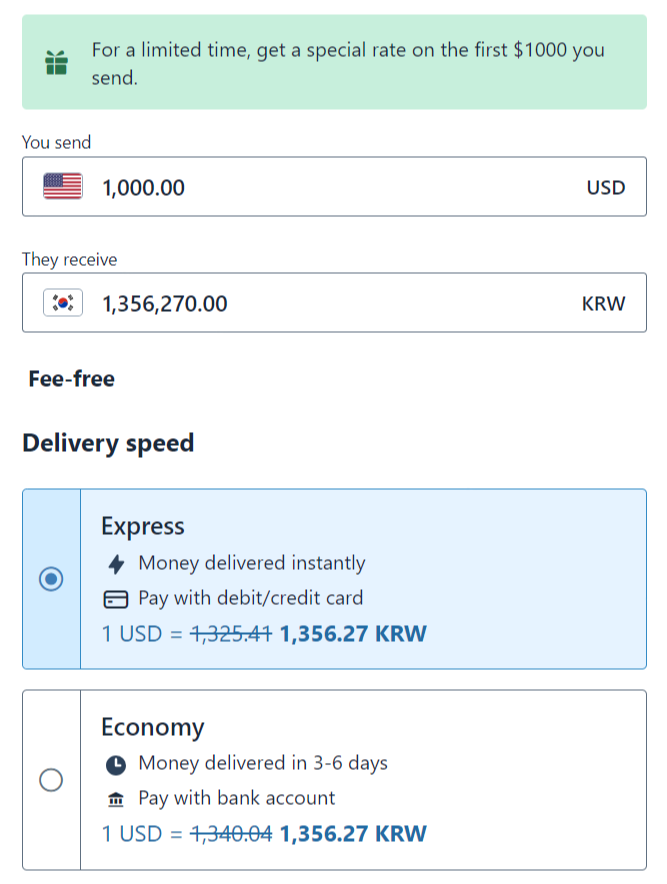Select the Express delivery radio button
The height and width of the screenshot is (884, 667).
[x=51, y=579]
